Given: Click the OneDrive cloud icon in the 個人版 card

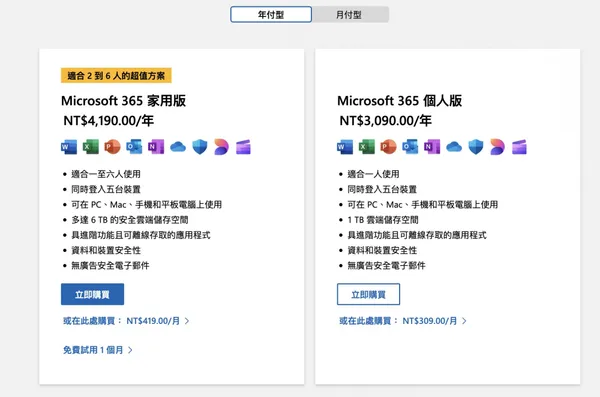Looking at the screenshot, I should tap(454, 147).
